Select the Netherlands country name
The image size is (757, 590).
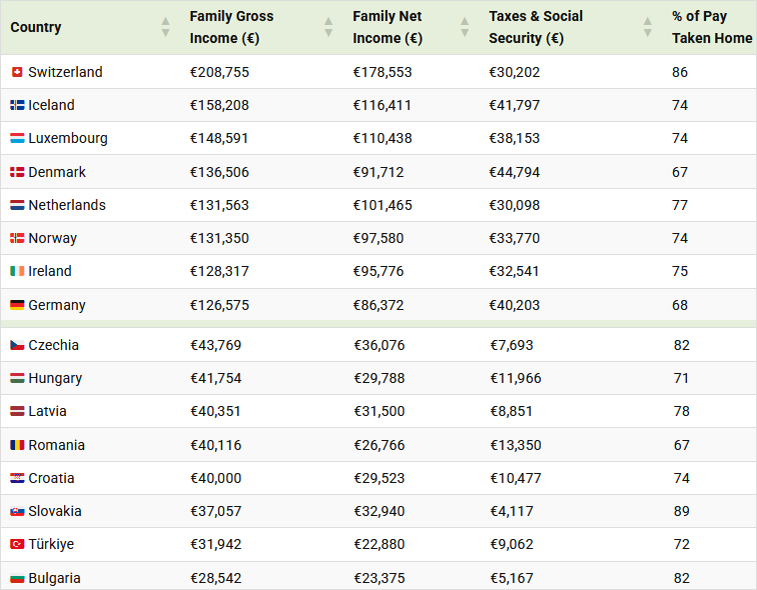pos(67,205)
